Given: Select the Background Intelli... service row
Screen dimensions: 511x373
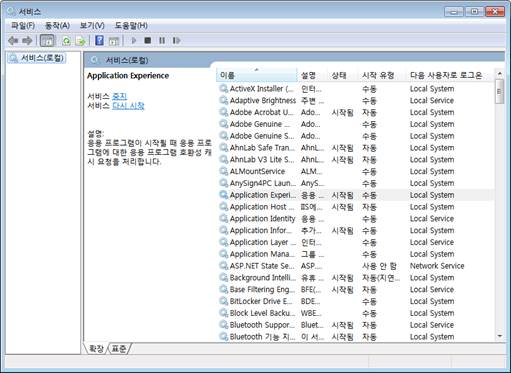Looking at the screenshot, I should point(355,278).
